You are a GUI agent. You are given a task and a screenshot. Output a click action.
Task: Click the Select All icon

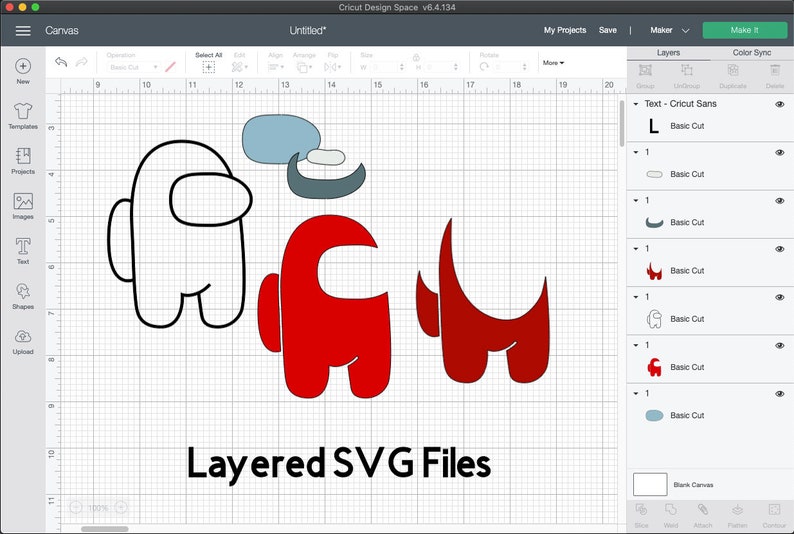[x=209, y=67]
